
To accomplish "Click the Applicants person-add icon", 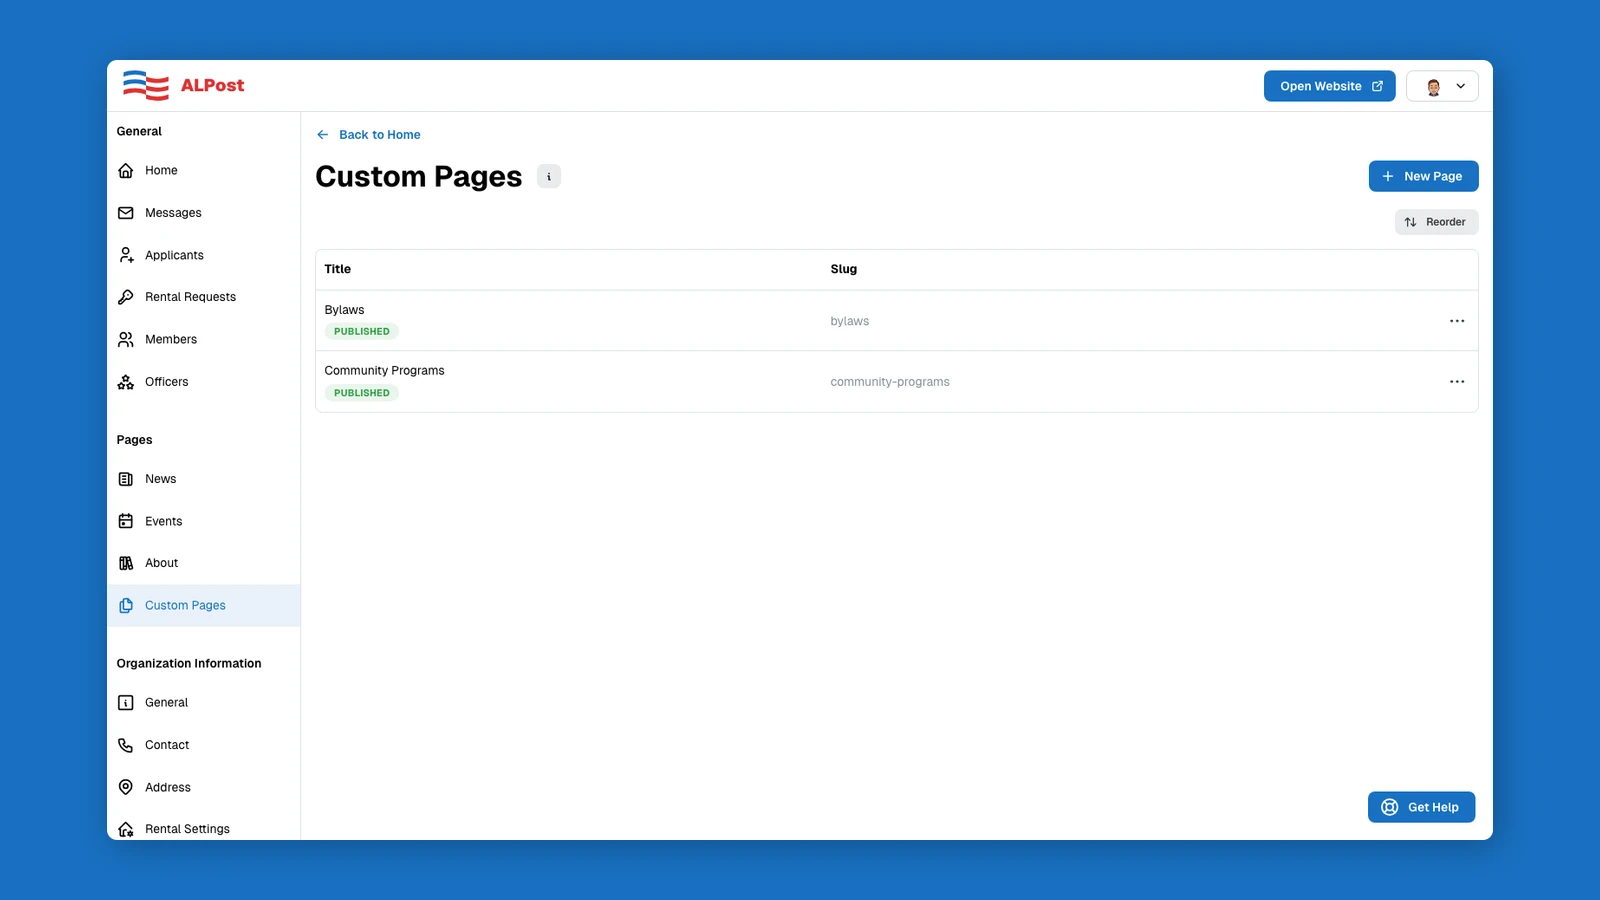I will click(126, 255).
